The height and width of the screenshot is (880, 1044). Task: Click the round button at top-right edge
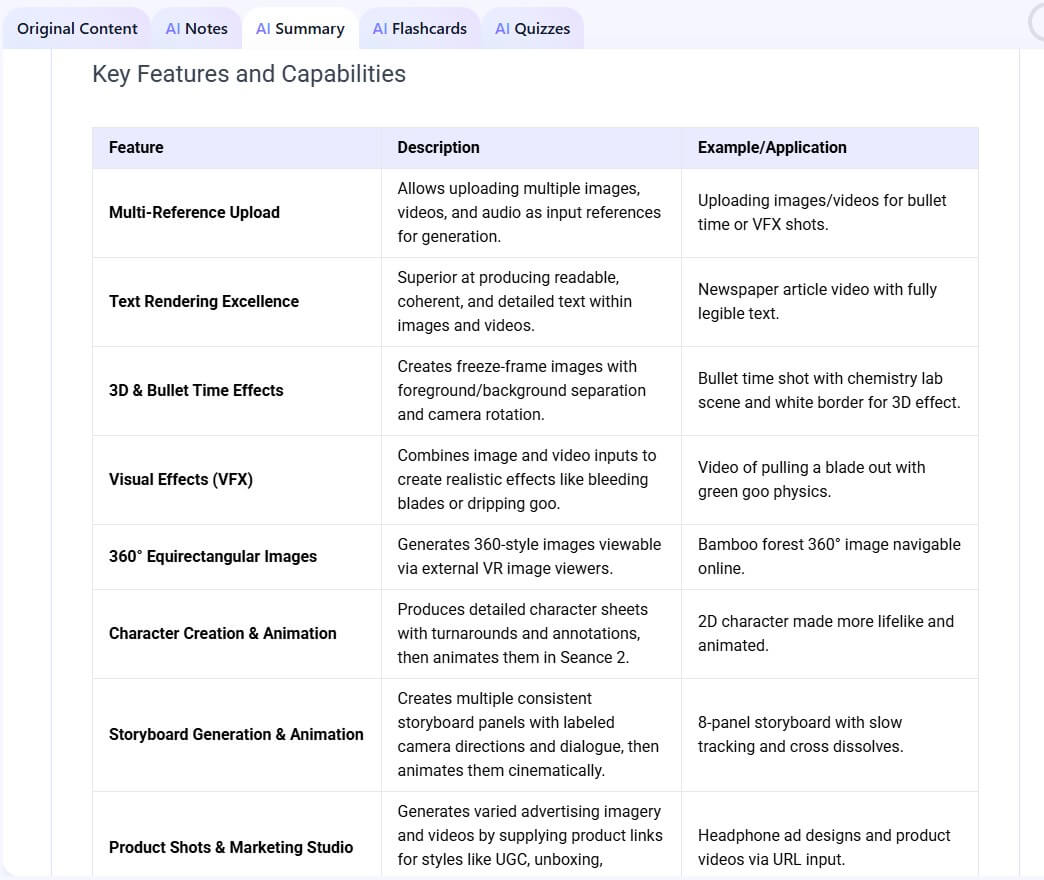coord(1037,23)
